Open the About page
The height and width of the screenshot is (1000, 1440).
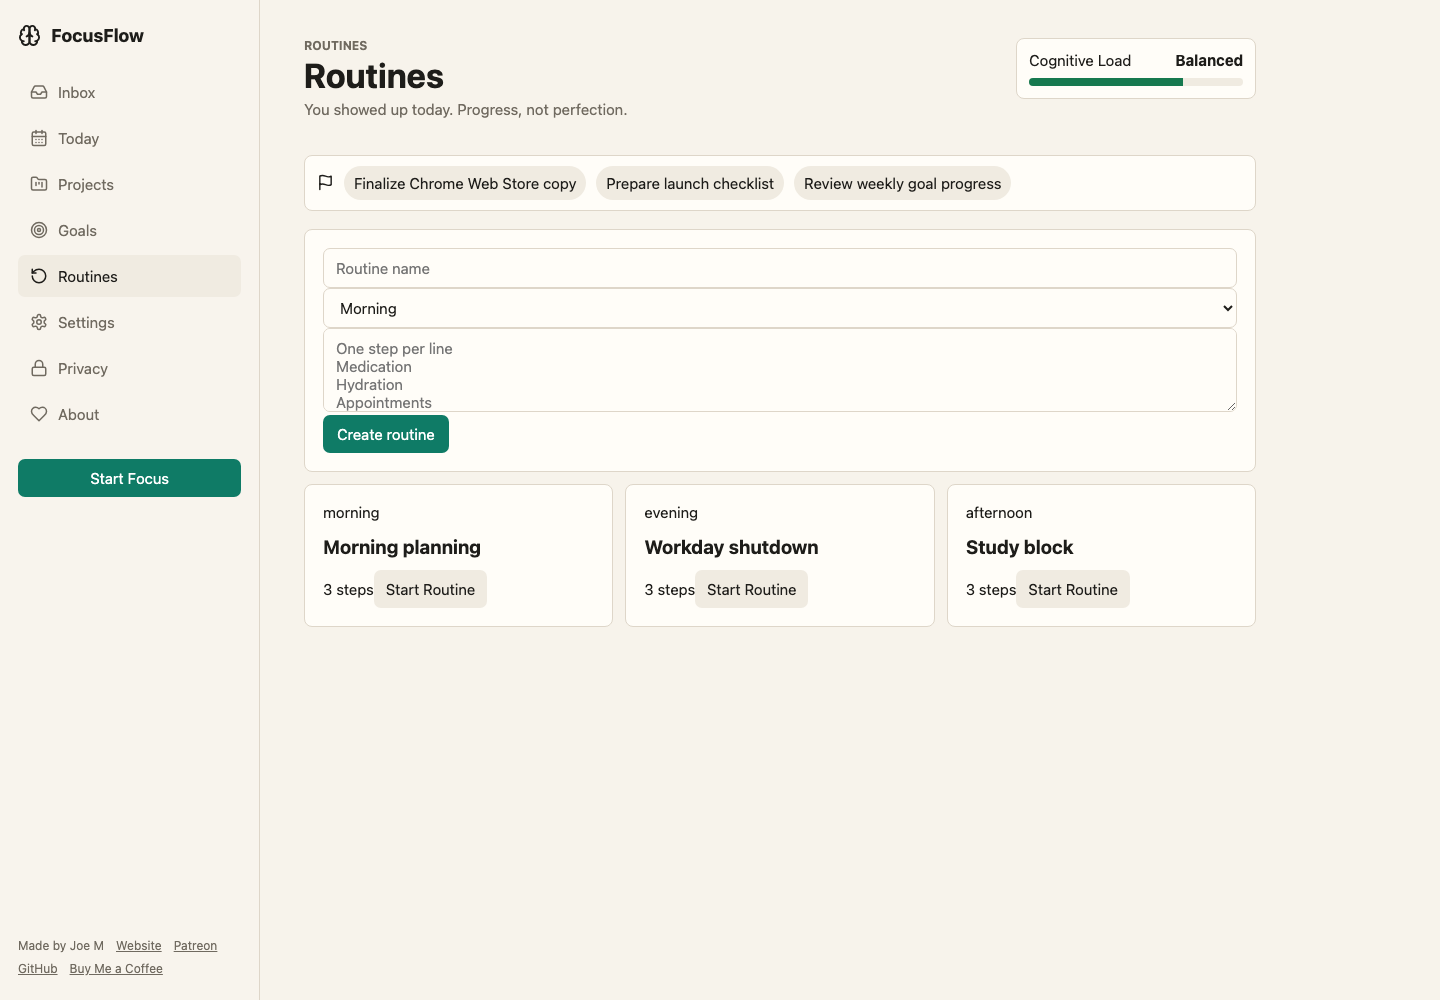(129, 414)
